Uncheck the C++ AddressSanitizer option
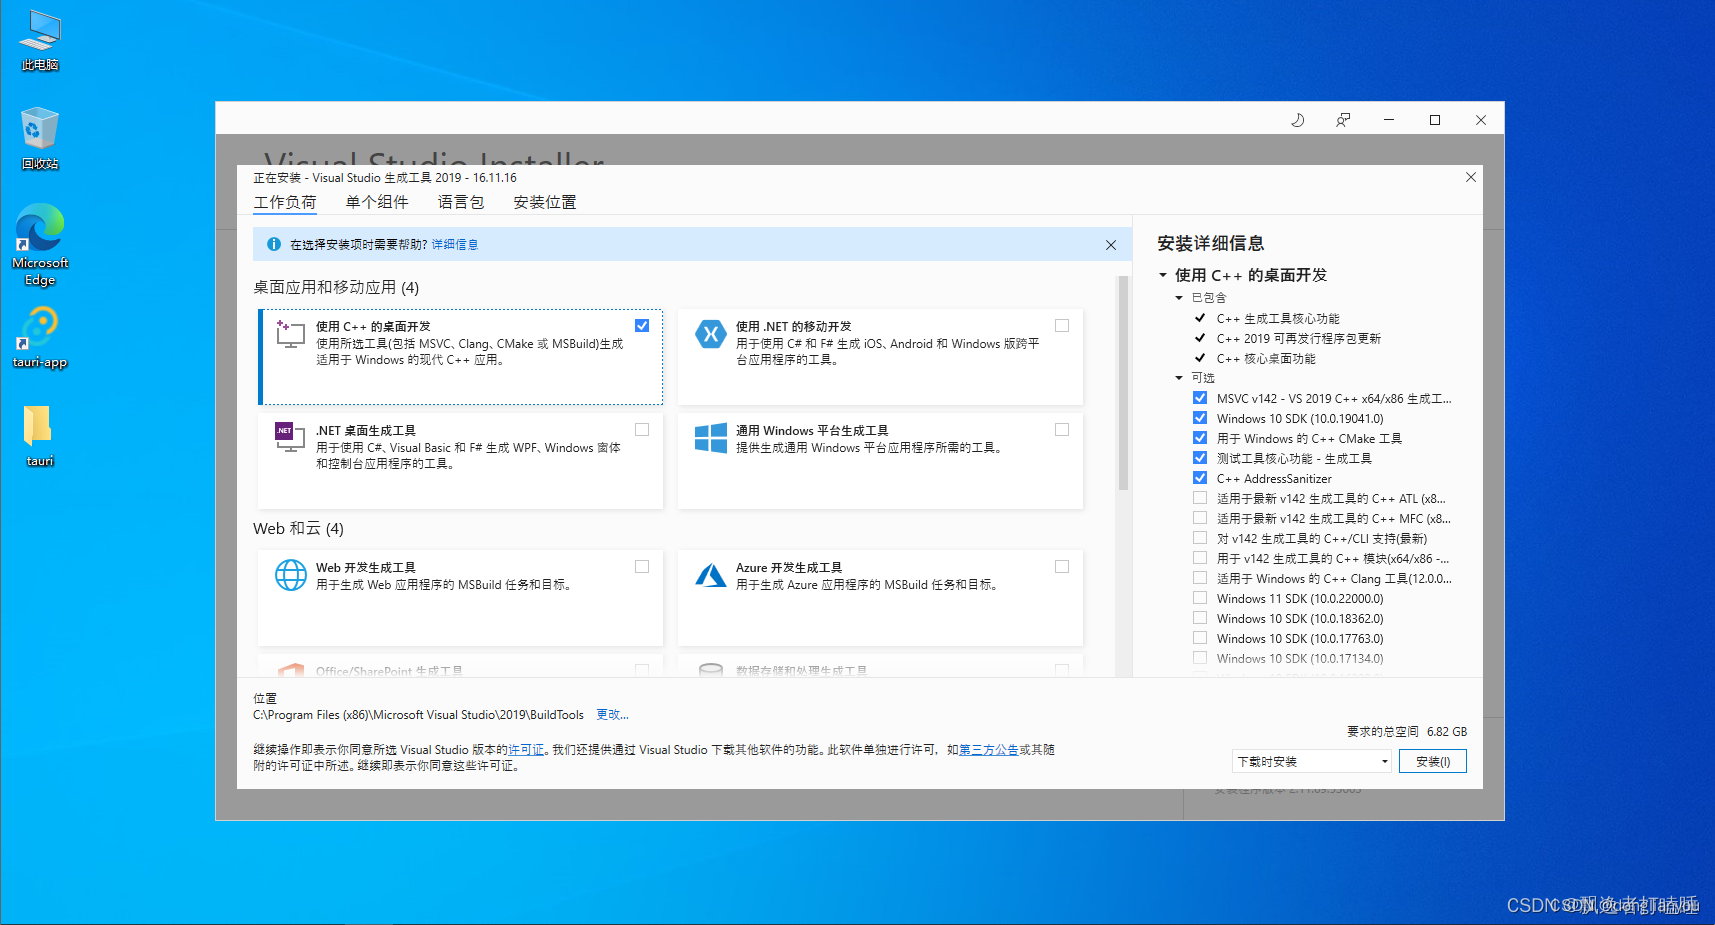The height and width of the screenshot is (925, 1715). 1199,477
